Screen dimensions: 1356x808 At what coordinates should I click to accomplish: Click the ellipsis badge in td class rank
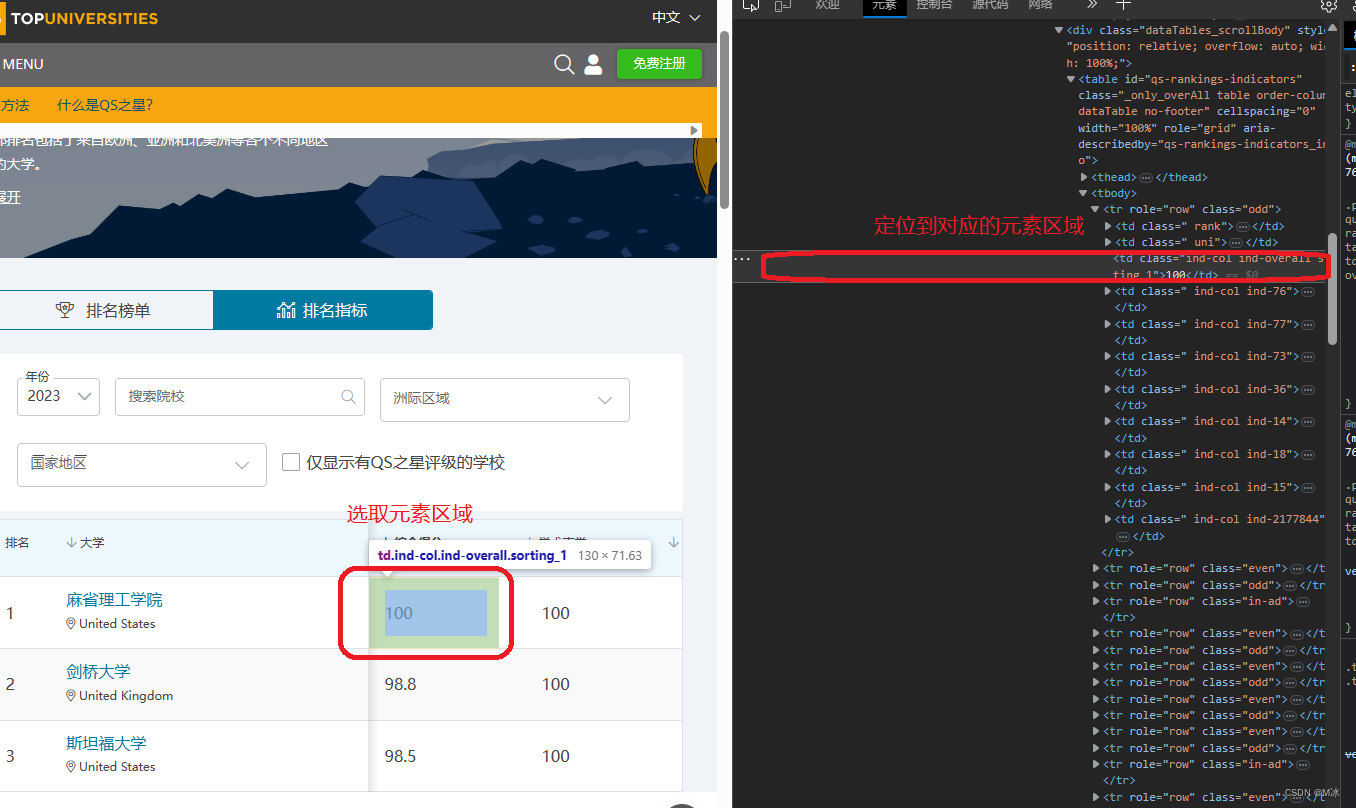1243,226
